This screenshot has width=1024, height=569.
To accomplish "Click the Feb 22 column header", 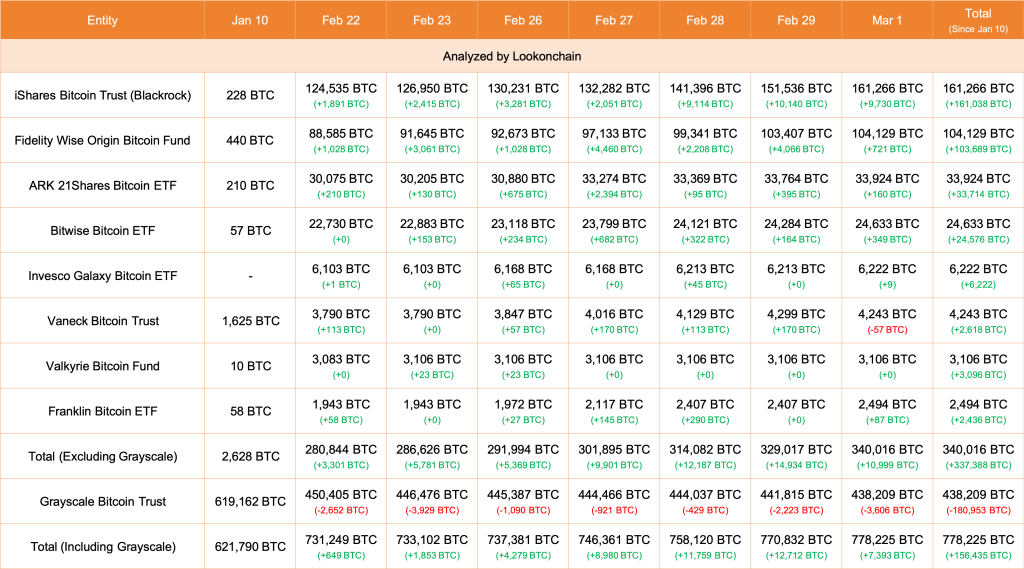I will (x=341, y=20).
